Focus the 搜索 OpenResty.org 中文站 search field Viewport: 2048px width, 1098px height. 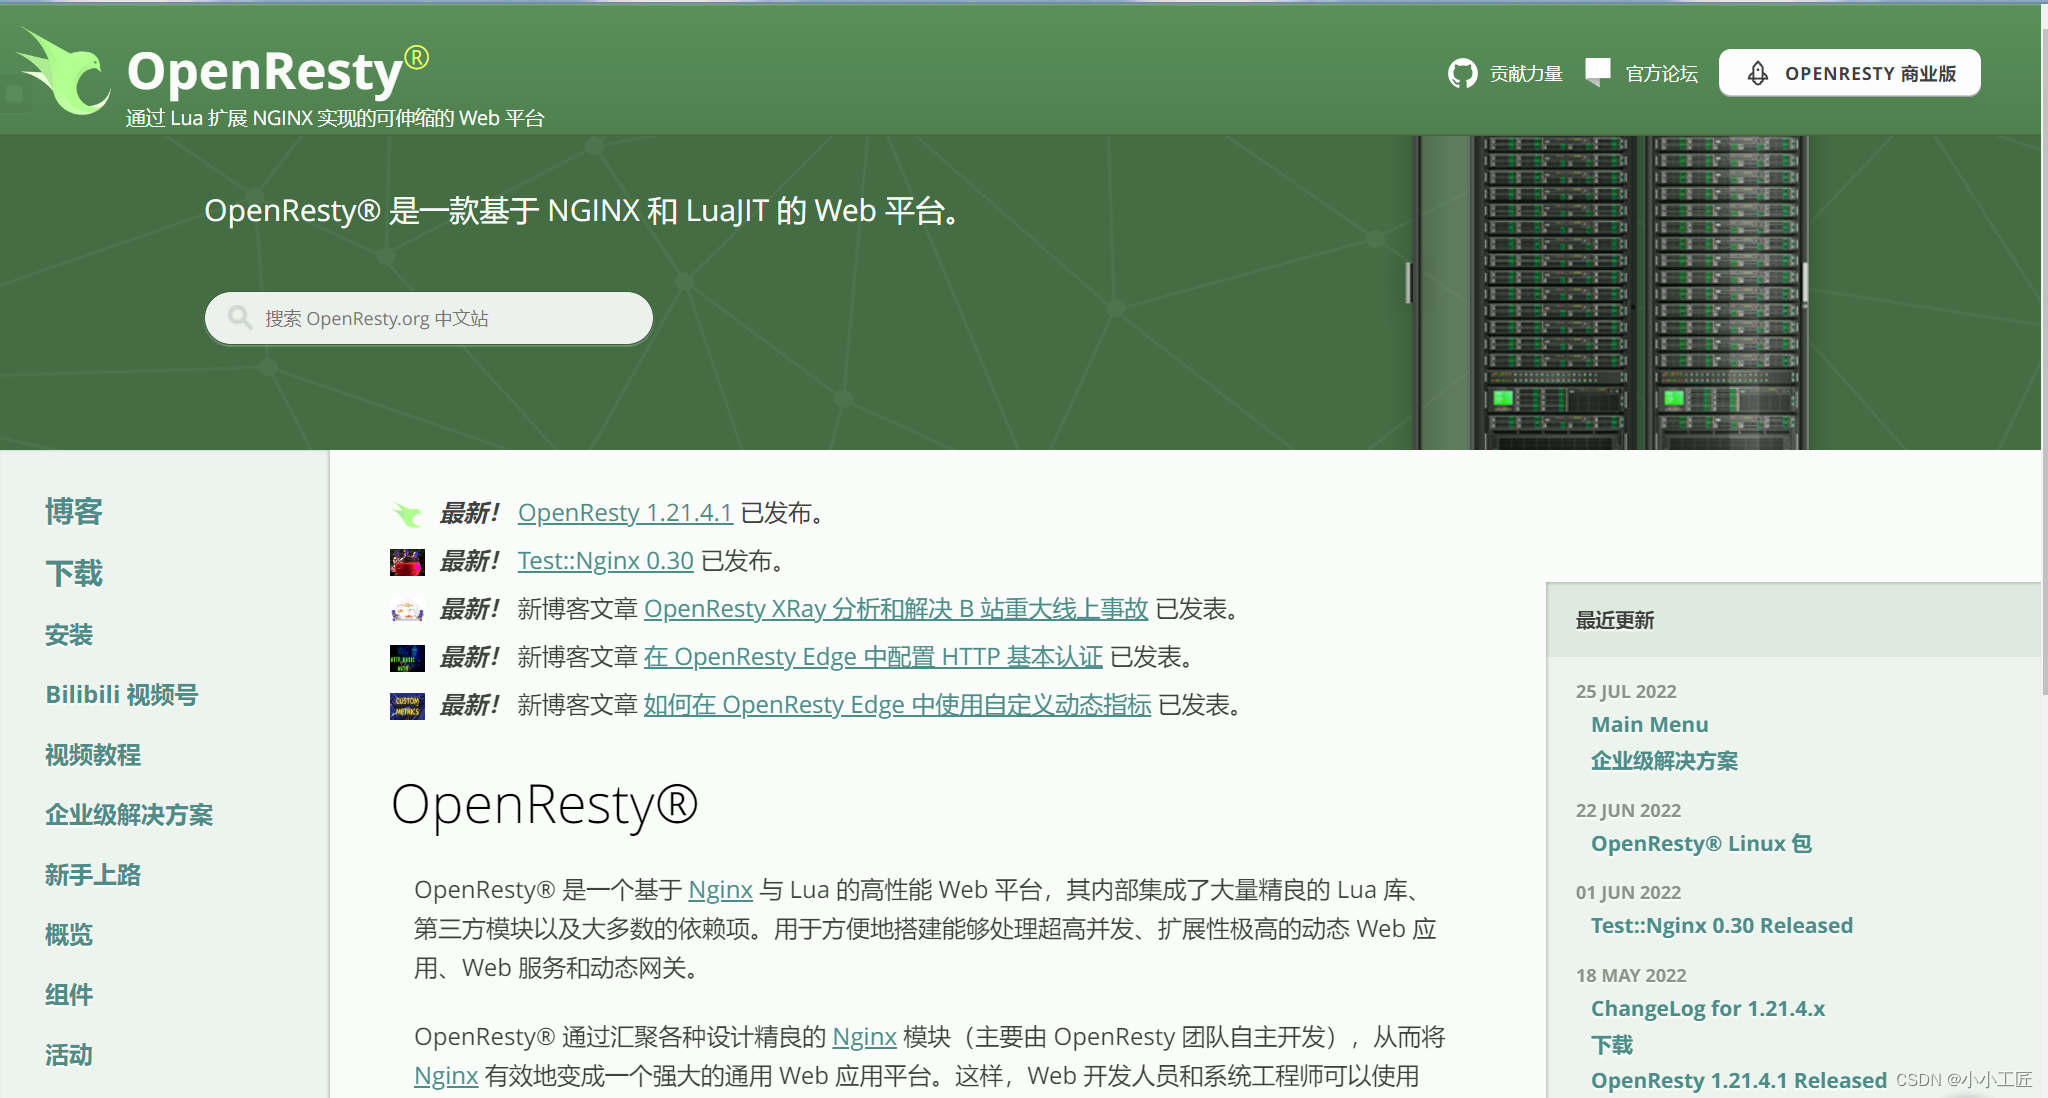point(429,318)
